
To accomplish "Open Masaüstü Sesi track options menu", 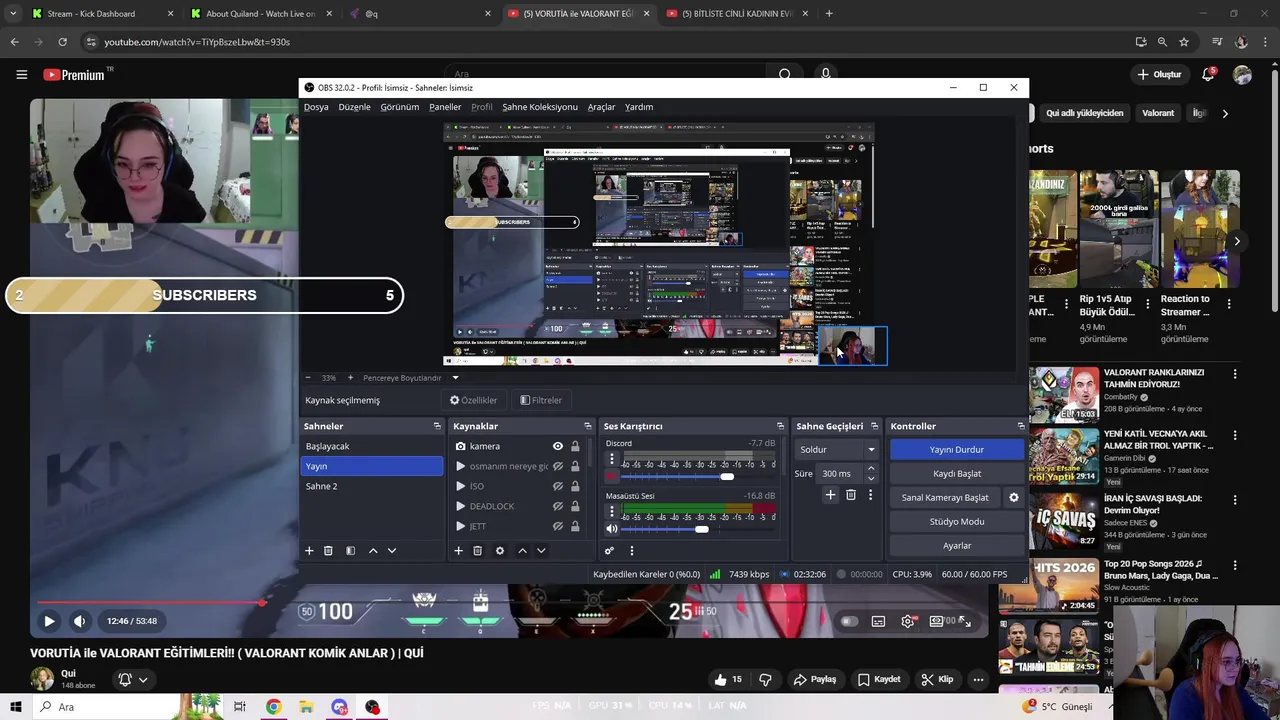I will click(612, 512).
